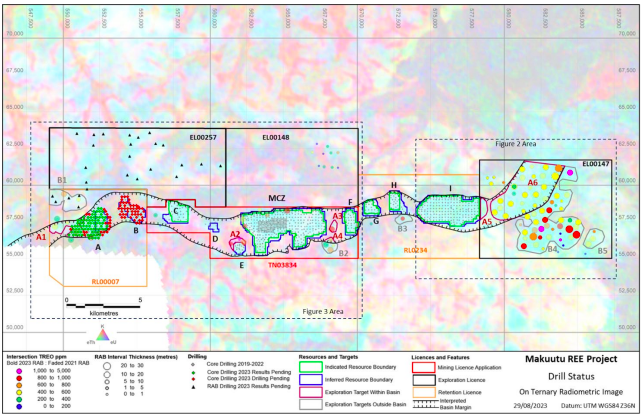Click the TN03834 red label
Viewport: 644px width, 418px height.
point(283,265)
